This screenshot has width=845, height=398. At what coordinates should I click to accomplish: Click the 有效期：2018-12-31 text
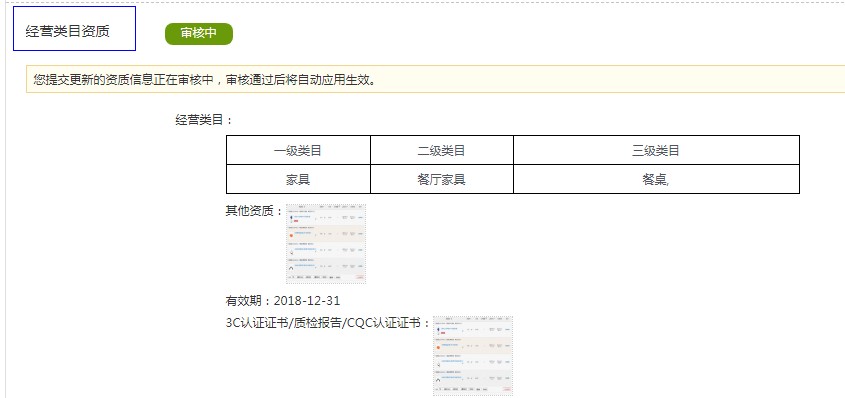[283, 301]
